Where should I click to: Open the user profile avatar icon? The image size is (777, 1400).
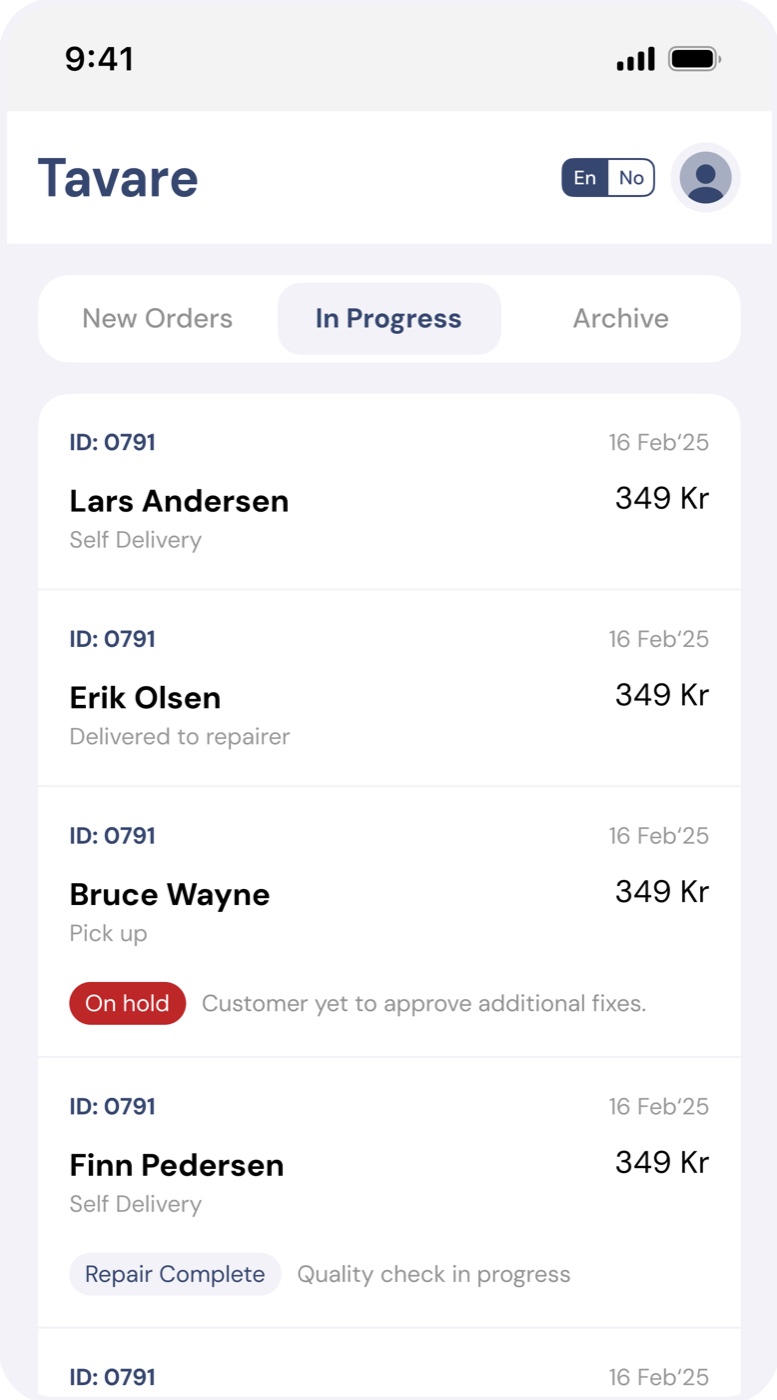[x=705, y=178]
